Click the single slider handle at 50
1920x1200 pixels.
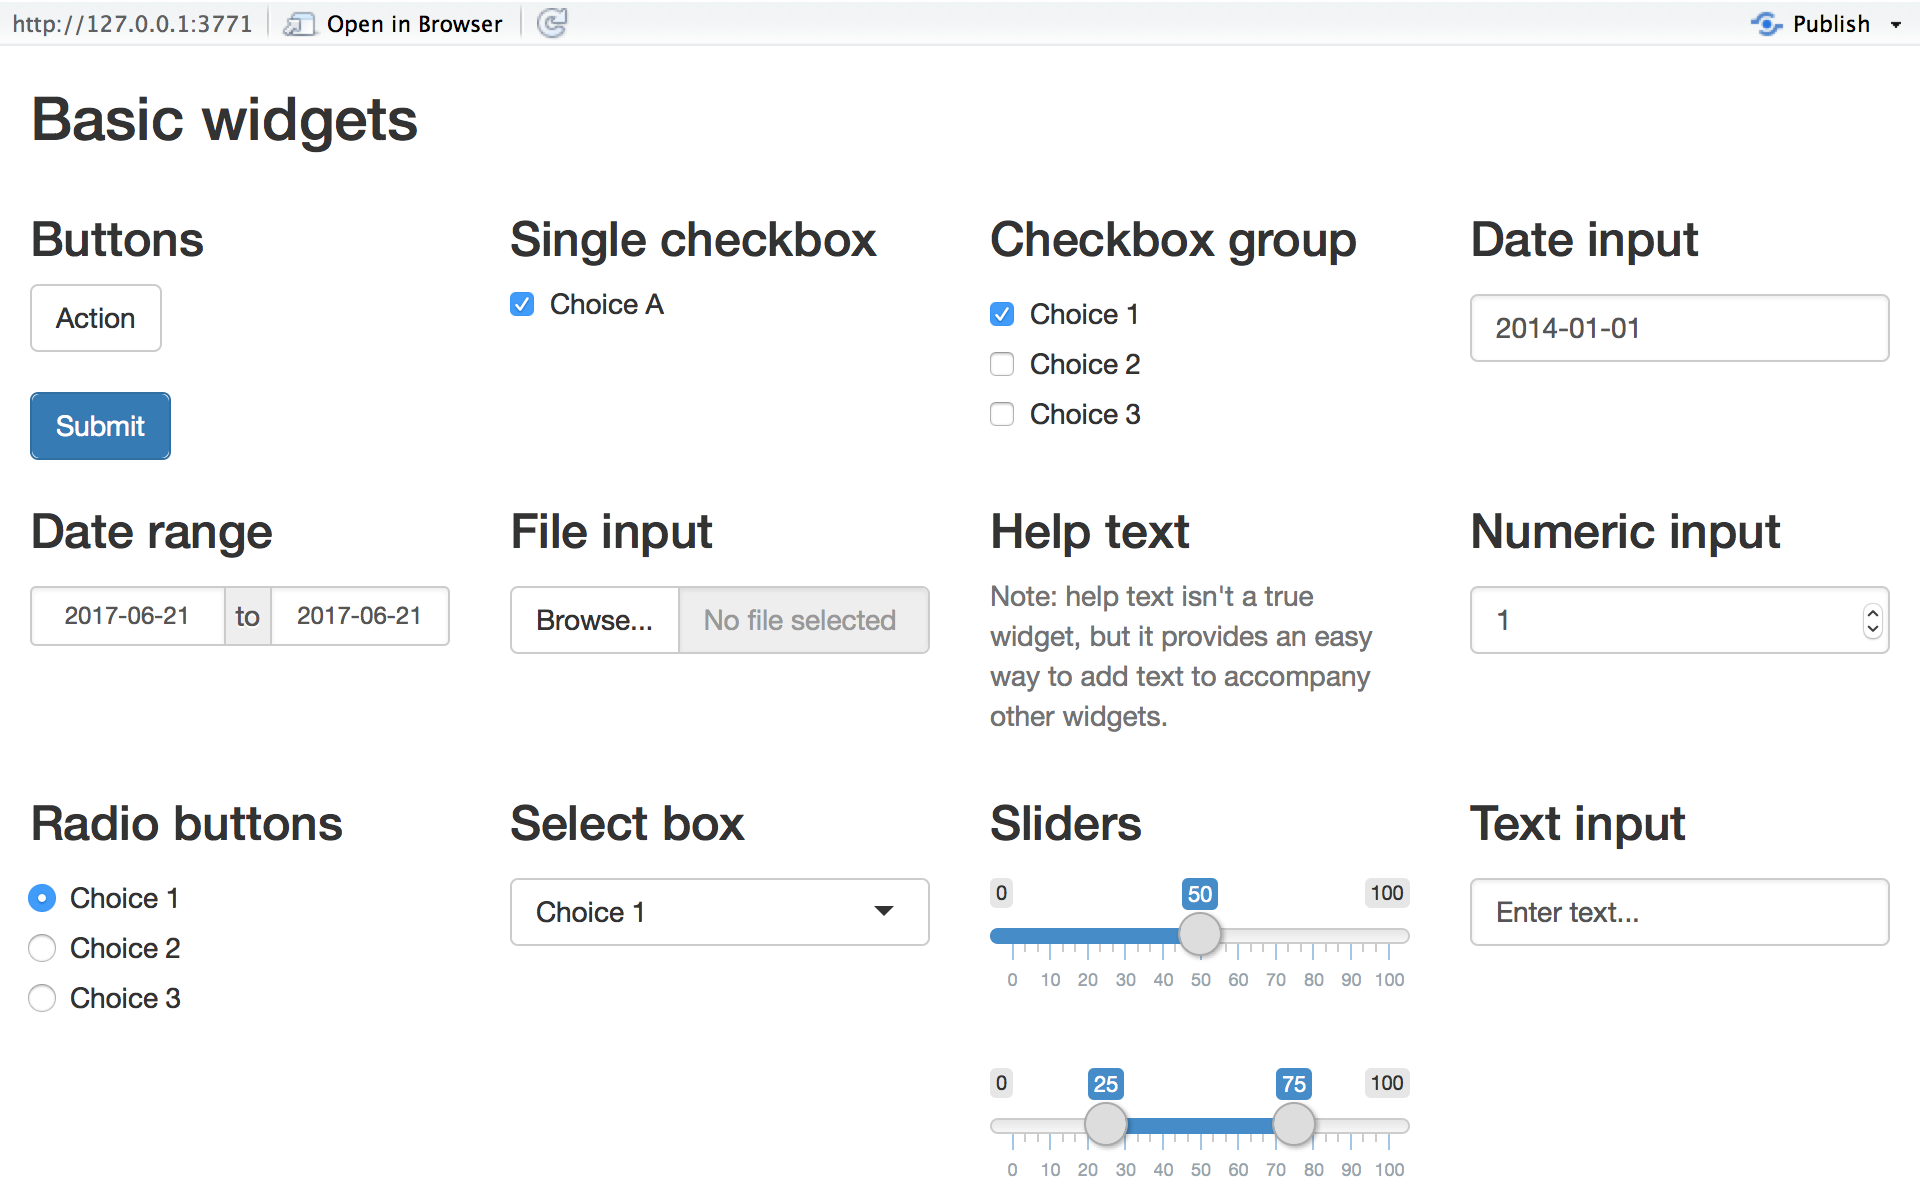tap(1199, 935)
